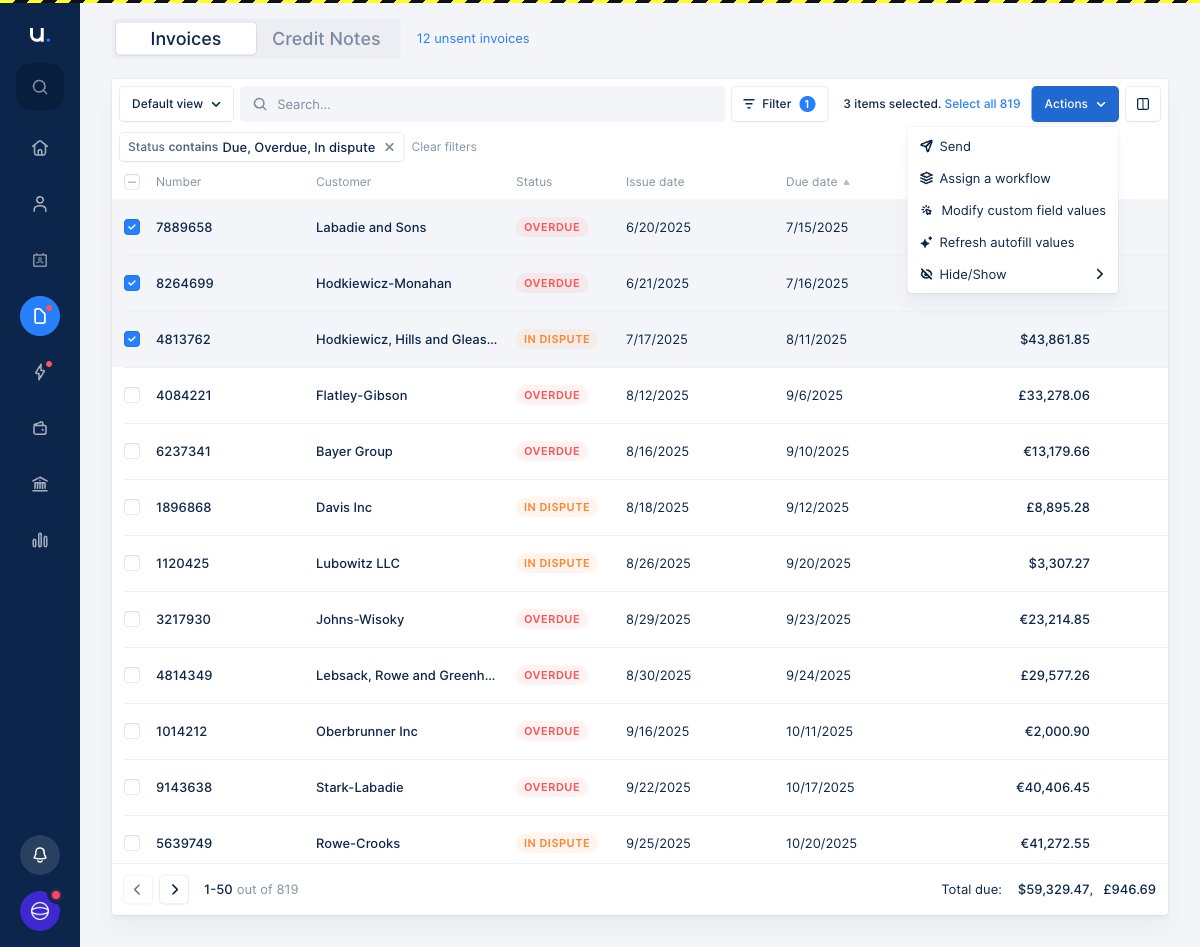Click the layers icon beside Assign a workflow
1200x947 pixels.
click(926, 178)
